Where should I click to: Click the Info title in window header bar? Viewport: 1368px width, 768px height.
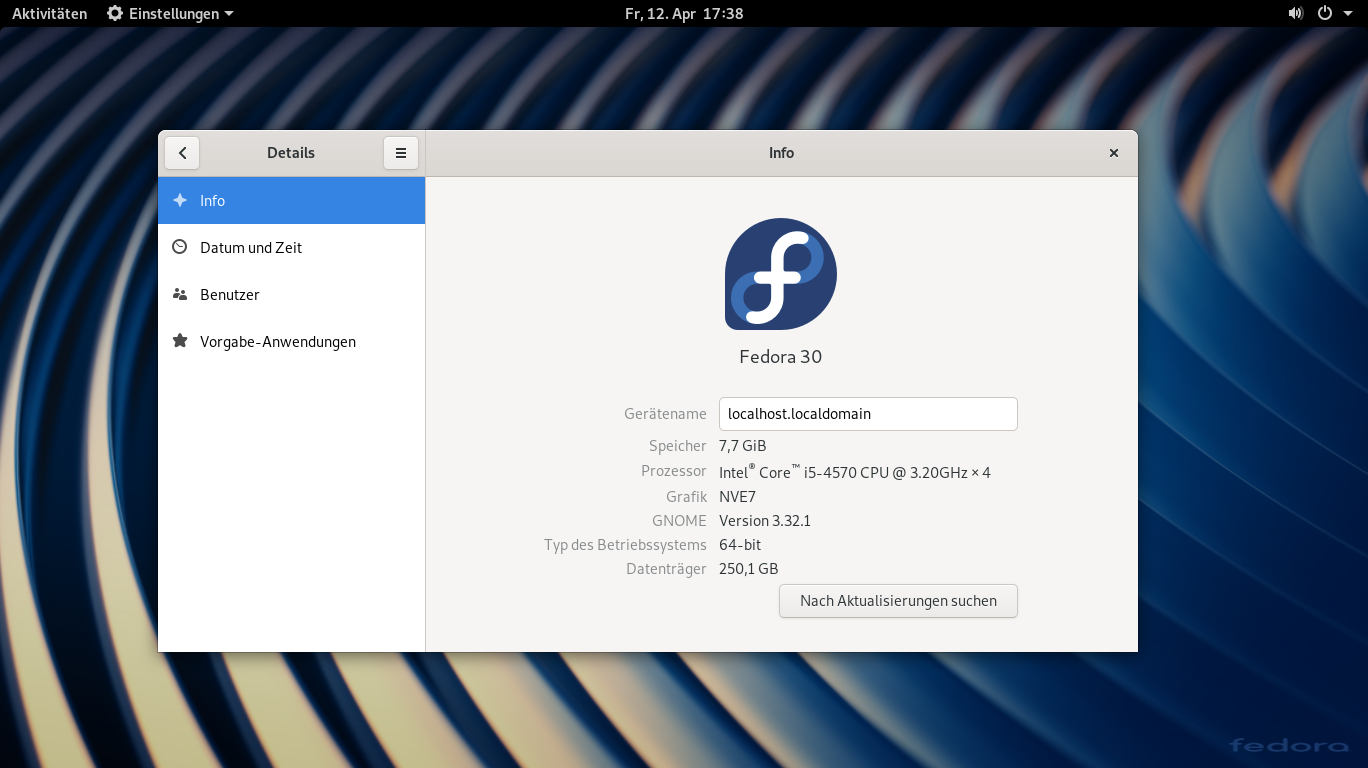781,153
